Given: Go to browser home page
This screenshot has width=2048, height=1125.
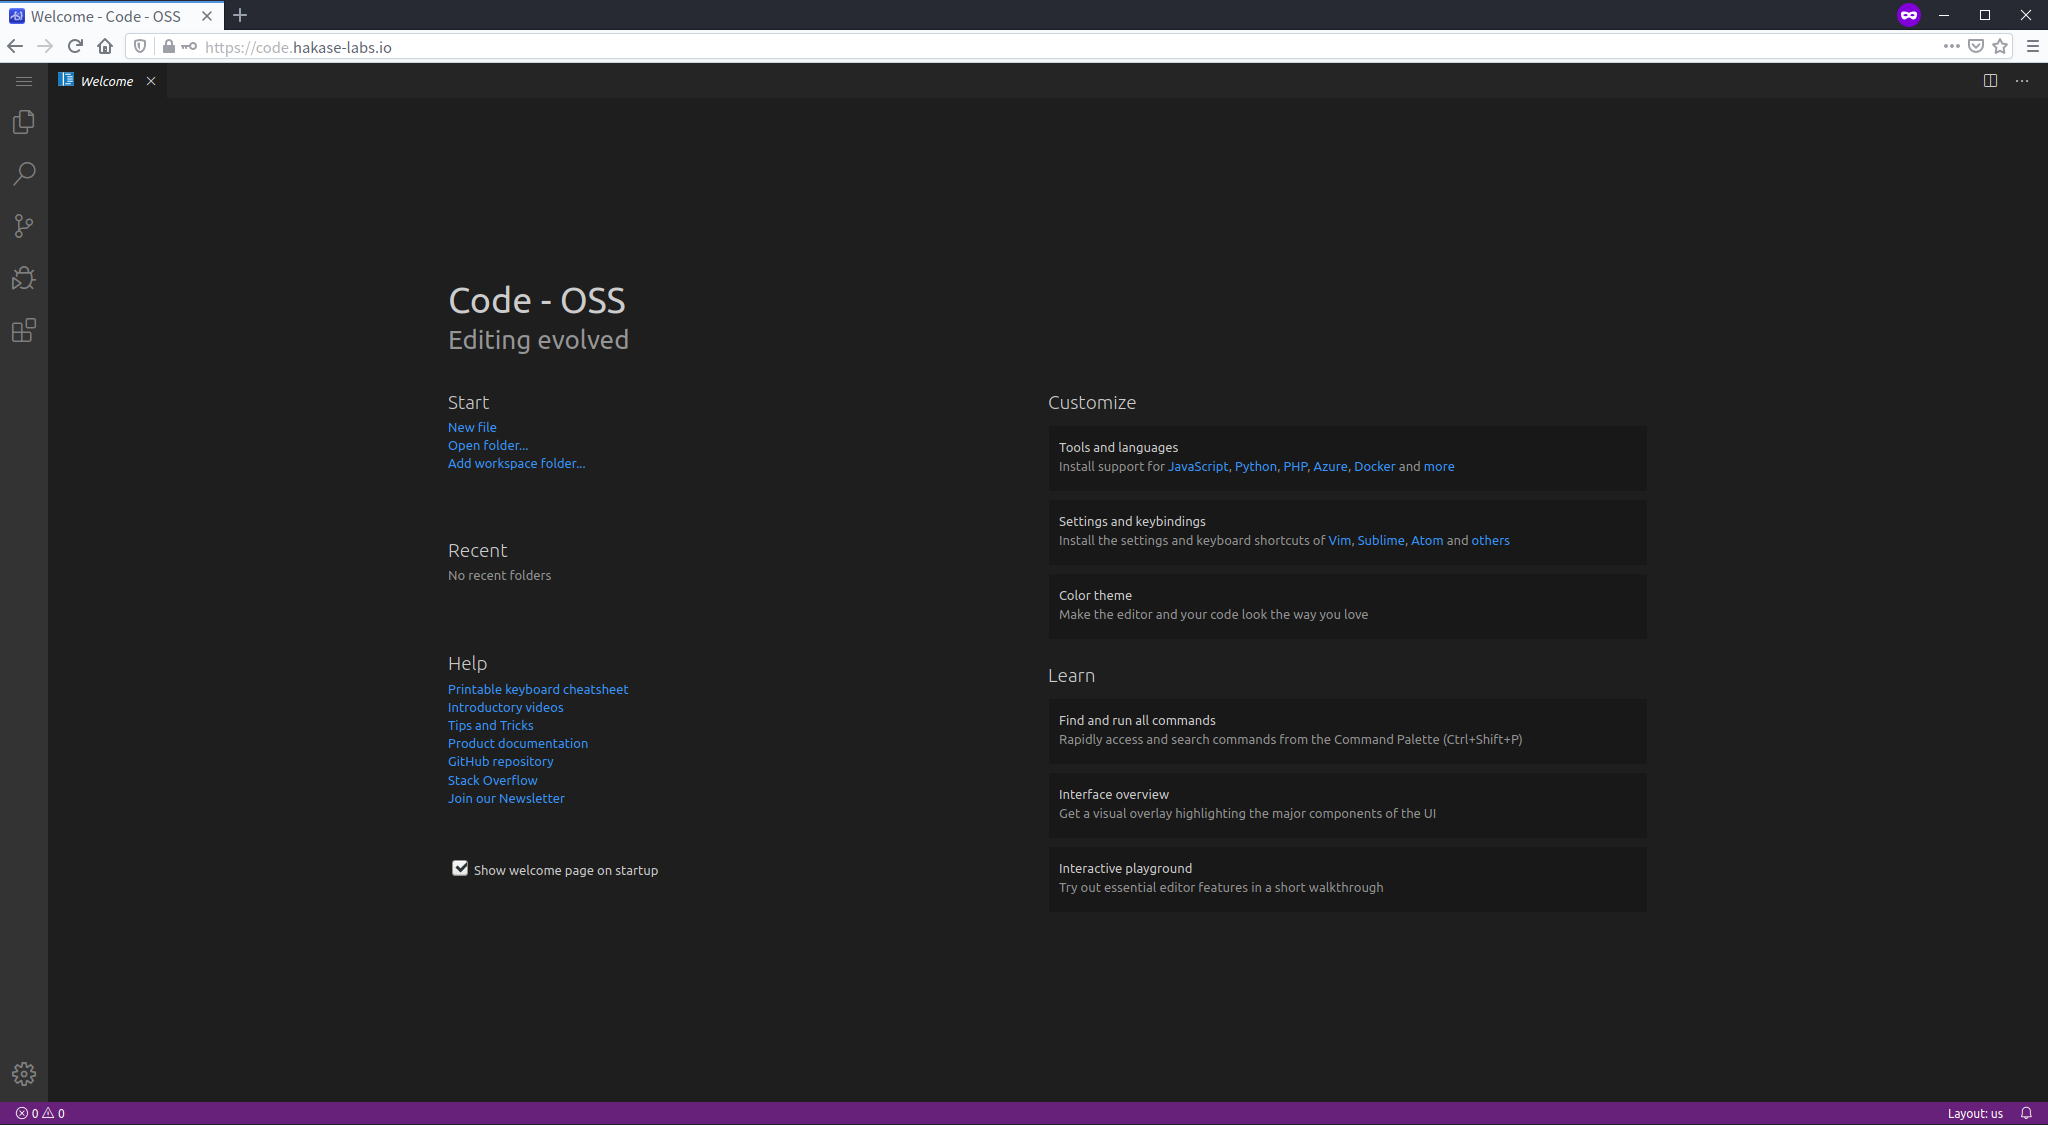Looking at the screenshot, I should pos(105,46).
